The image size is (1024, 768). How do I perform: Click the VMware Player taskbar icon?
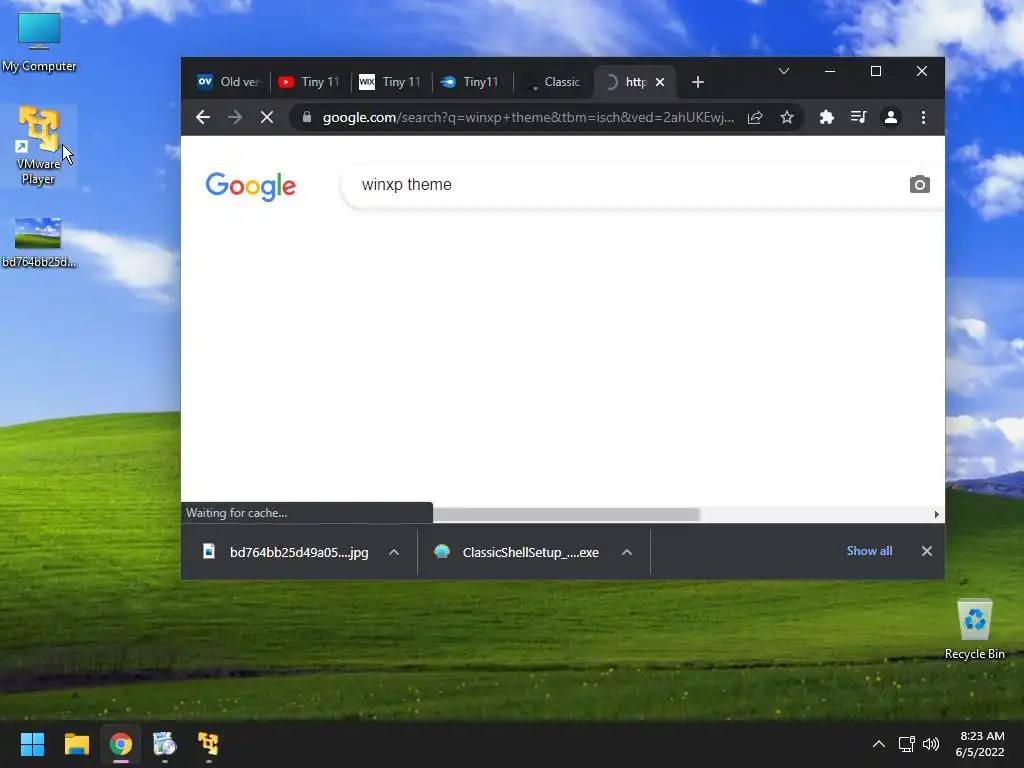click(x=208, y=744)
